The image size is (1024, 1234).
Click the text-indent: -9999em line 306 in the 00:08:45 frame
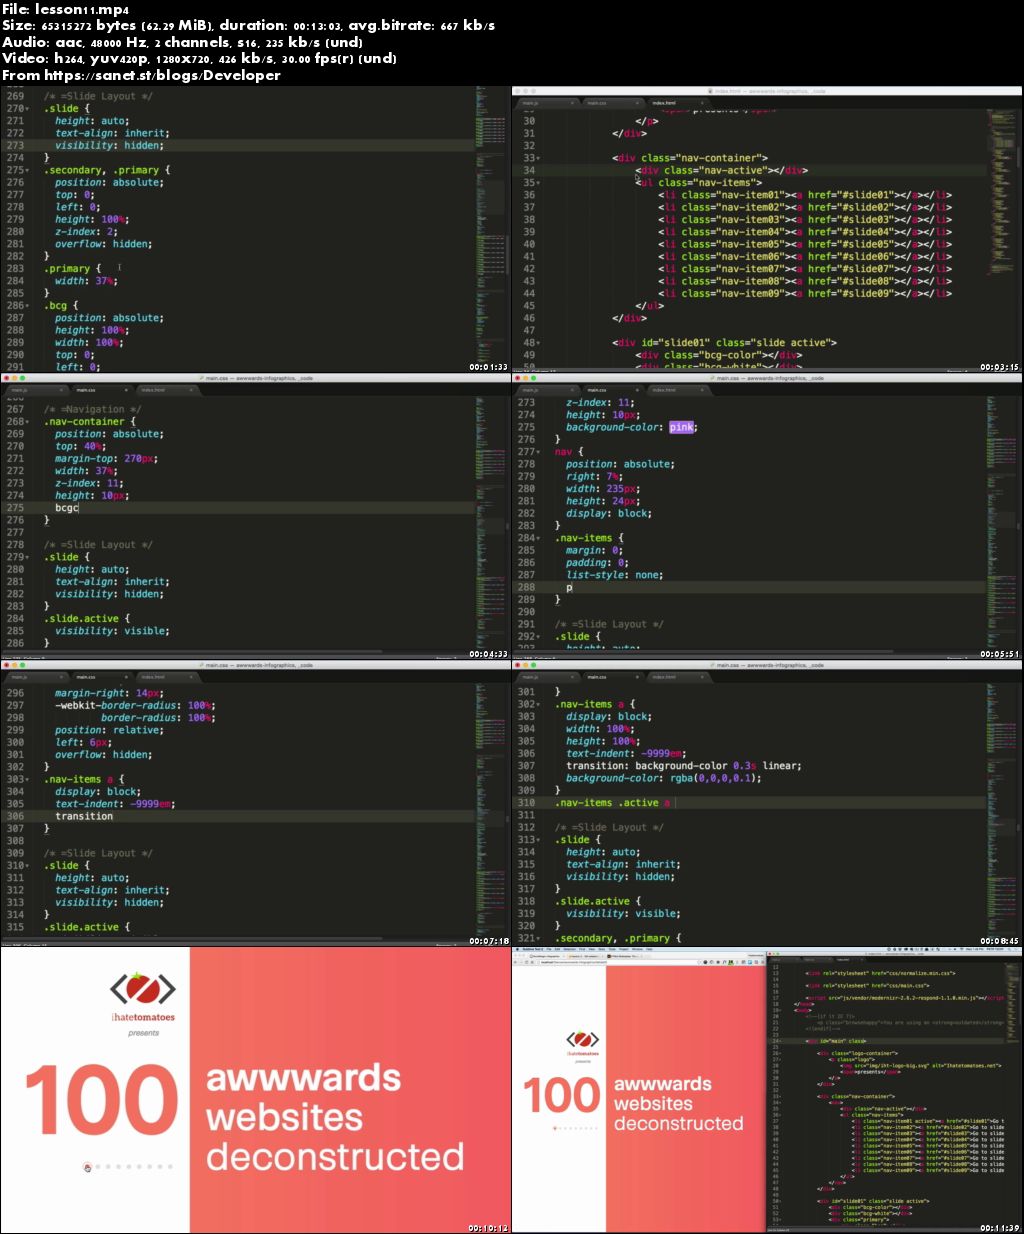tap(625, 753)
